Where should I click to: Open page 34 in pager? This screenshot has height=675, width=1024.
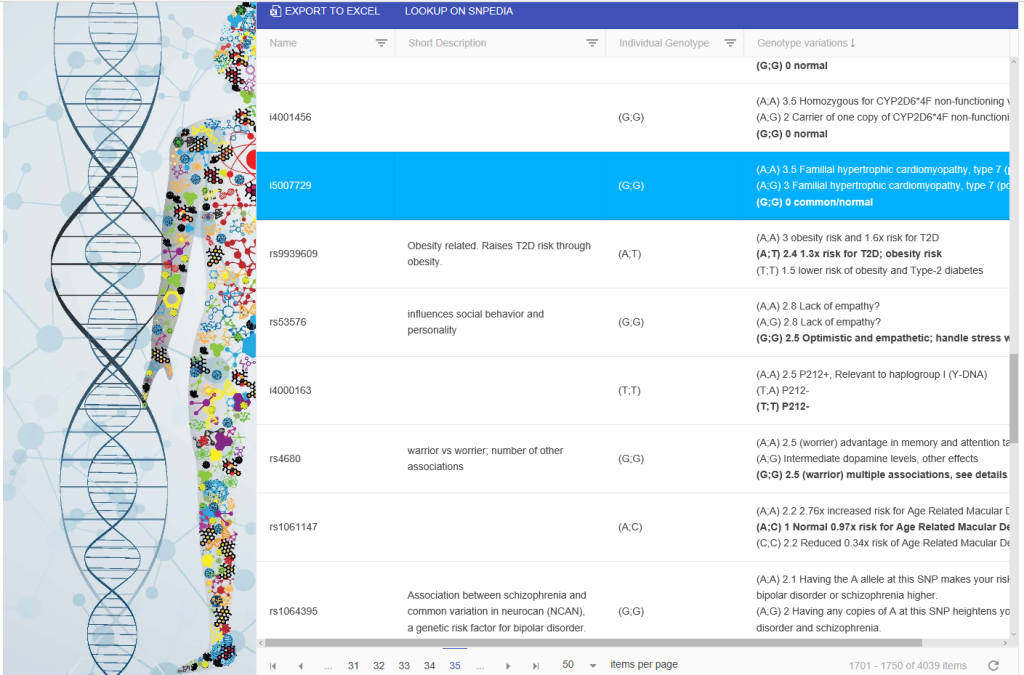pyautogui.click(x=429, y=666)
